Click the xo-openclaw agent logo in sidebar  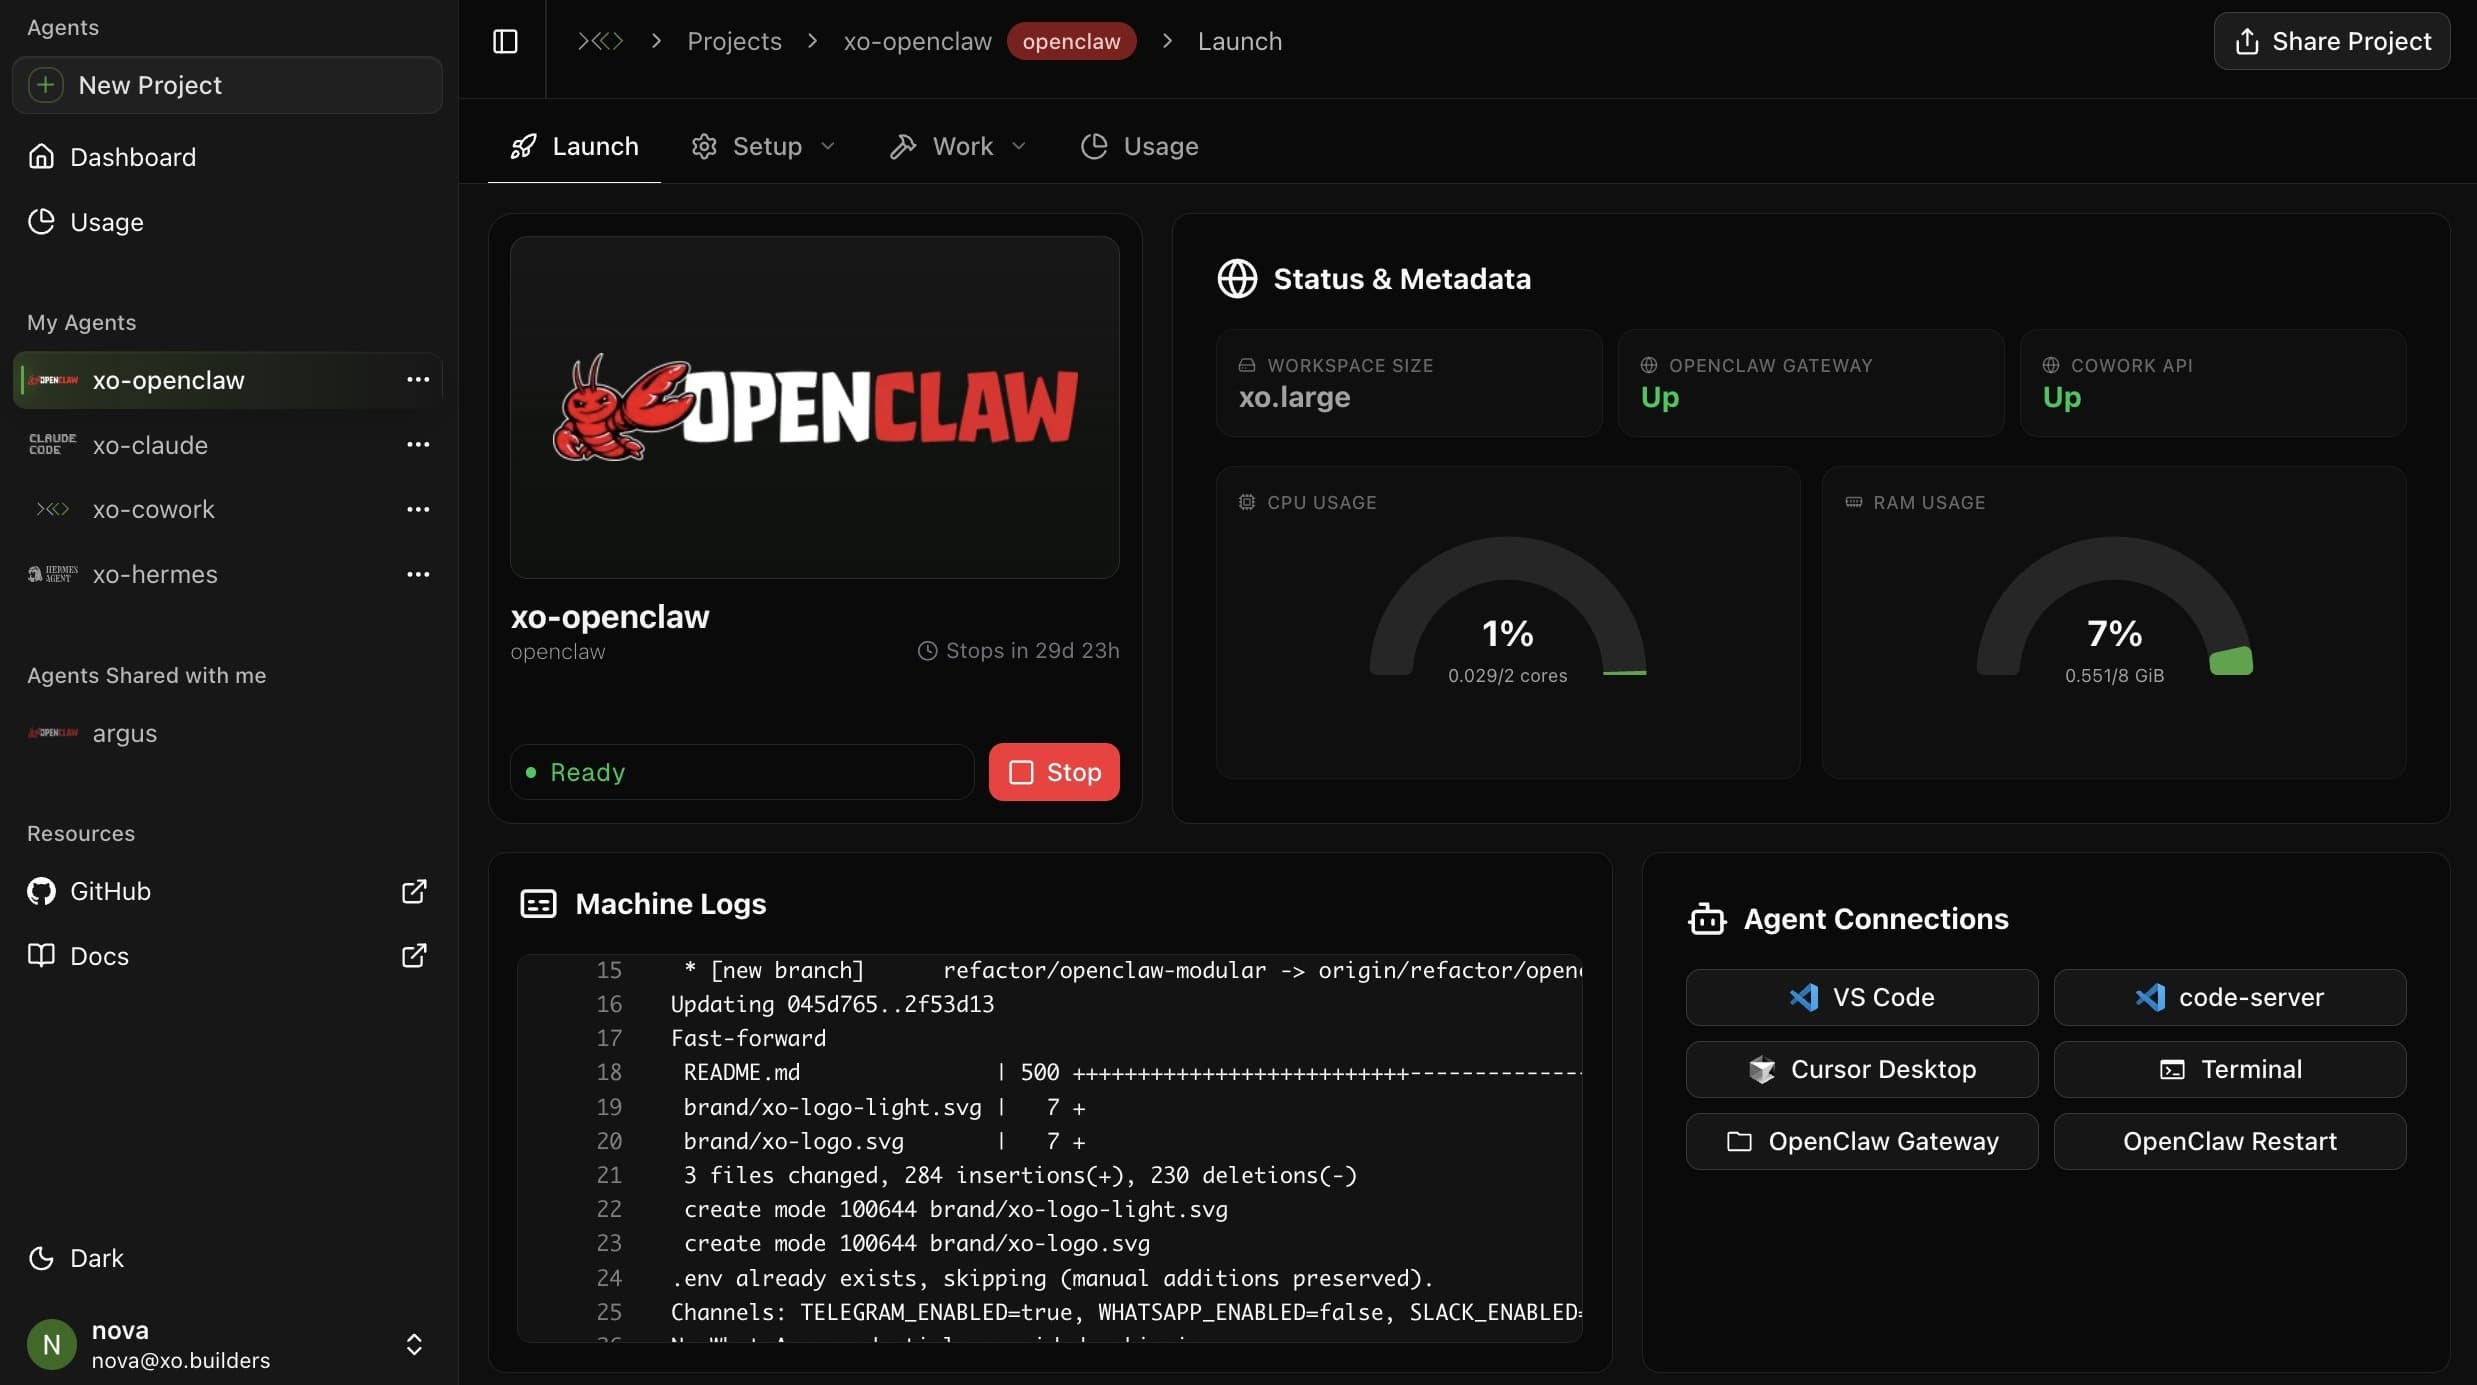pyautogui.click(x=53, y=380)
